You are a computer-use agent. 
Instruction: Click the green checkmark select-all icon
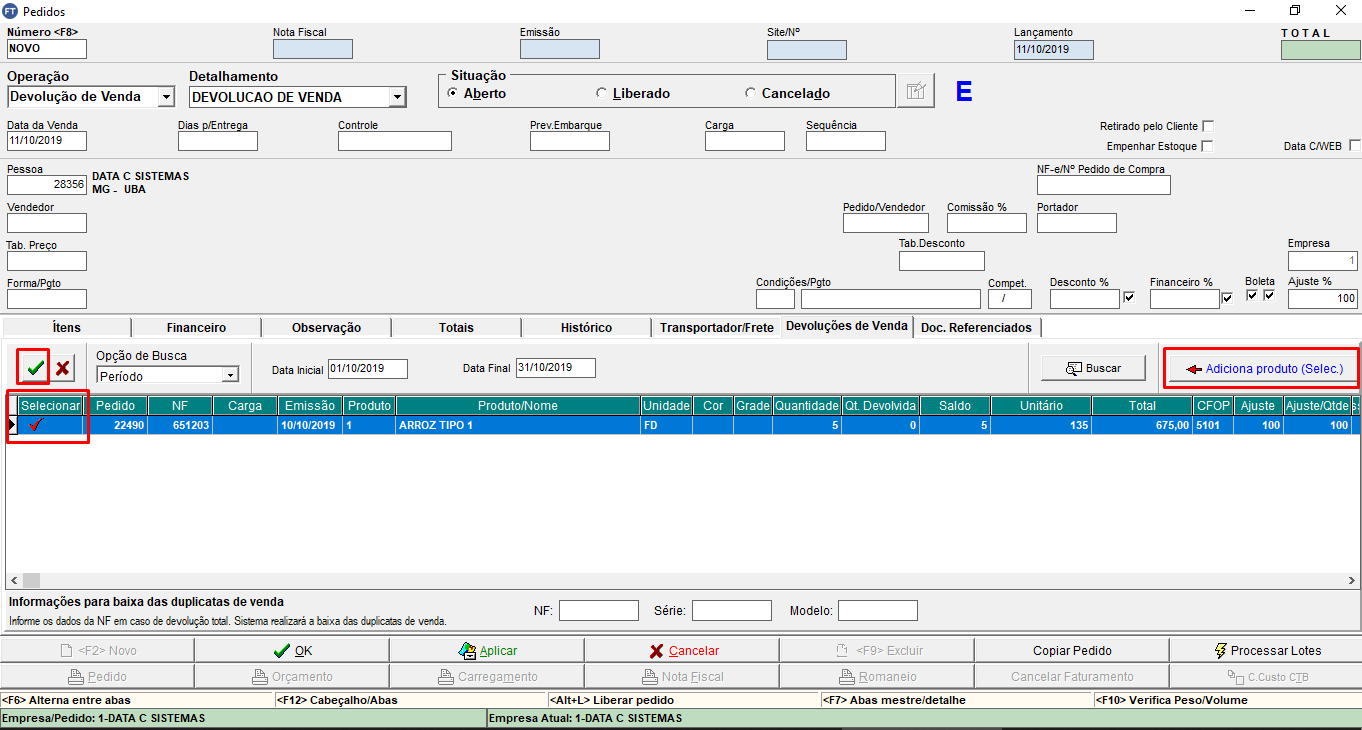(x=35, y=368)
